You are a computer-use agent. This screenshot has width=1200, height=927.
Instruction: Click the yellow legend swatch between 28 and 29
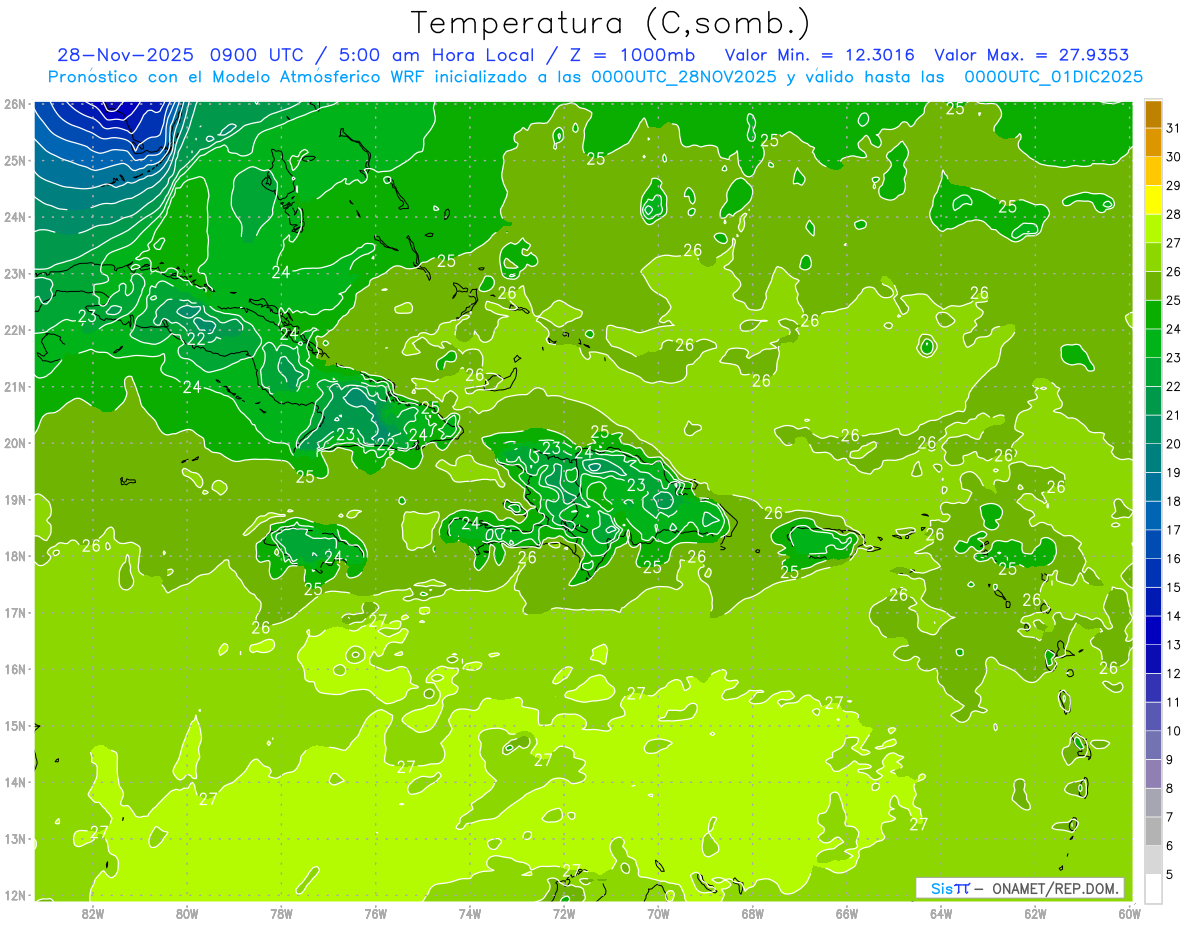tap(1153, 200)
